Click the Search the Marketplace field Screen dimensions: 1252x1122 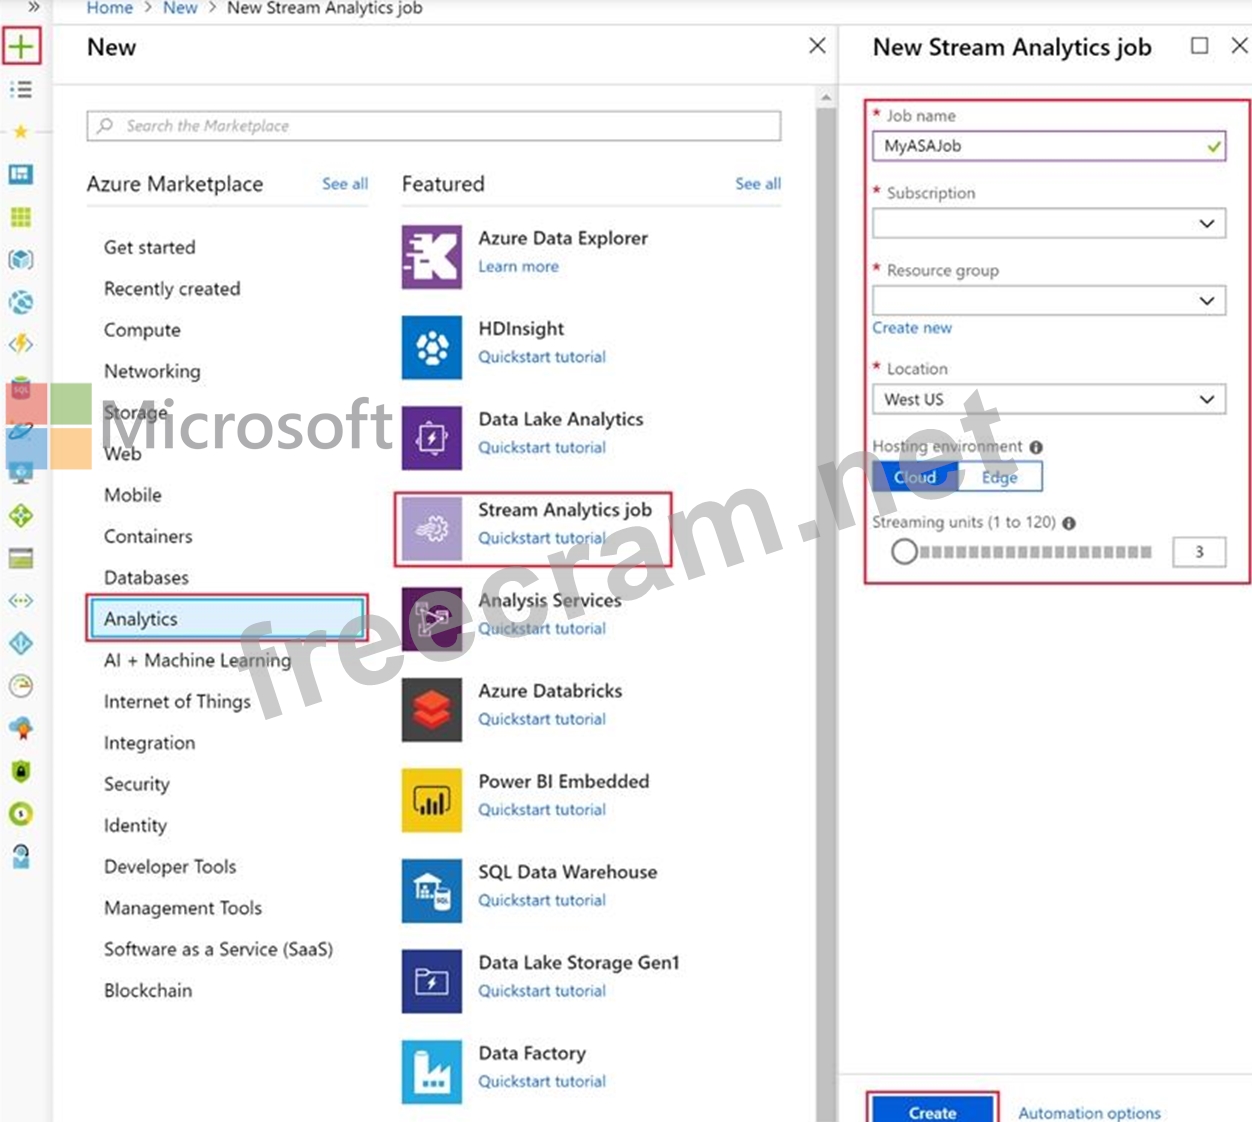434,126
